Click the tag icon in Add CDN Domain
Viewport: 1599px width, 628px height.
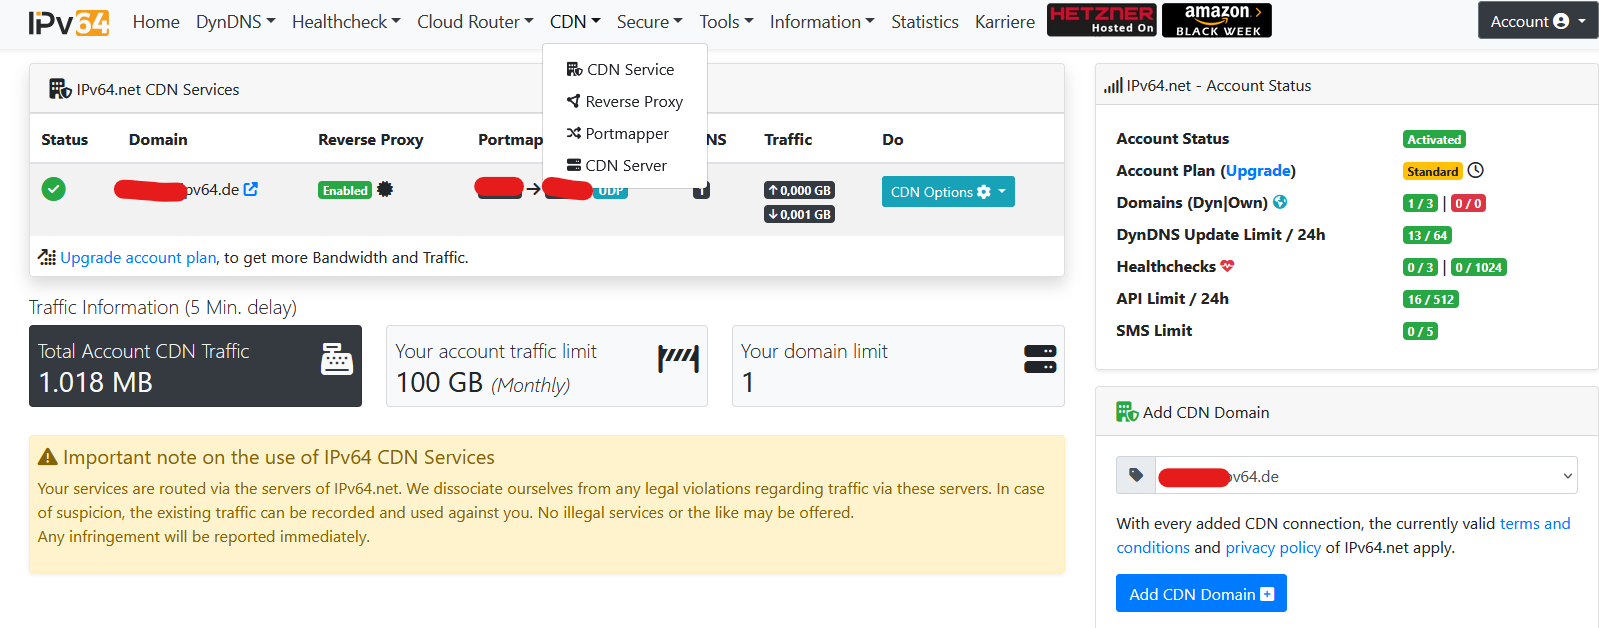point(1136,476)
